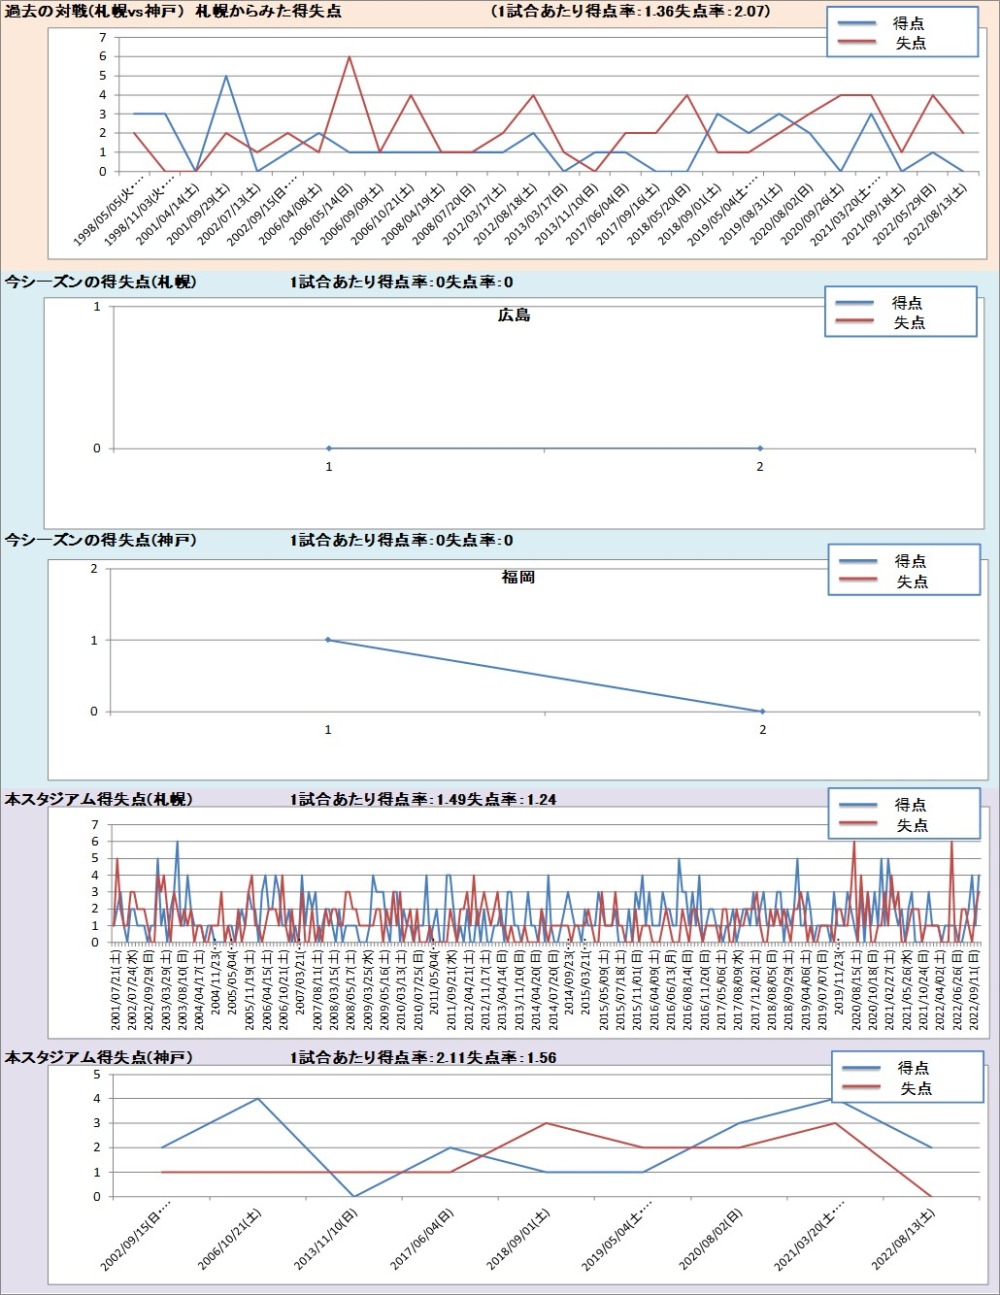
Task: Click the 2006/10/21(土) label in bottom chart
Action: tap(230, 1240)
